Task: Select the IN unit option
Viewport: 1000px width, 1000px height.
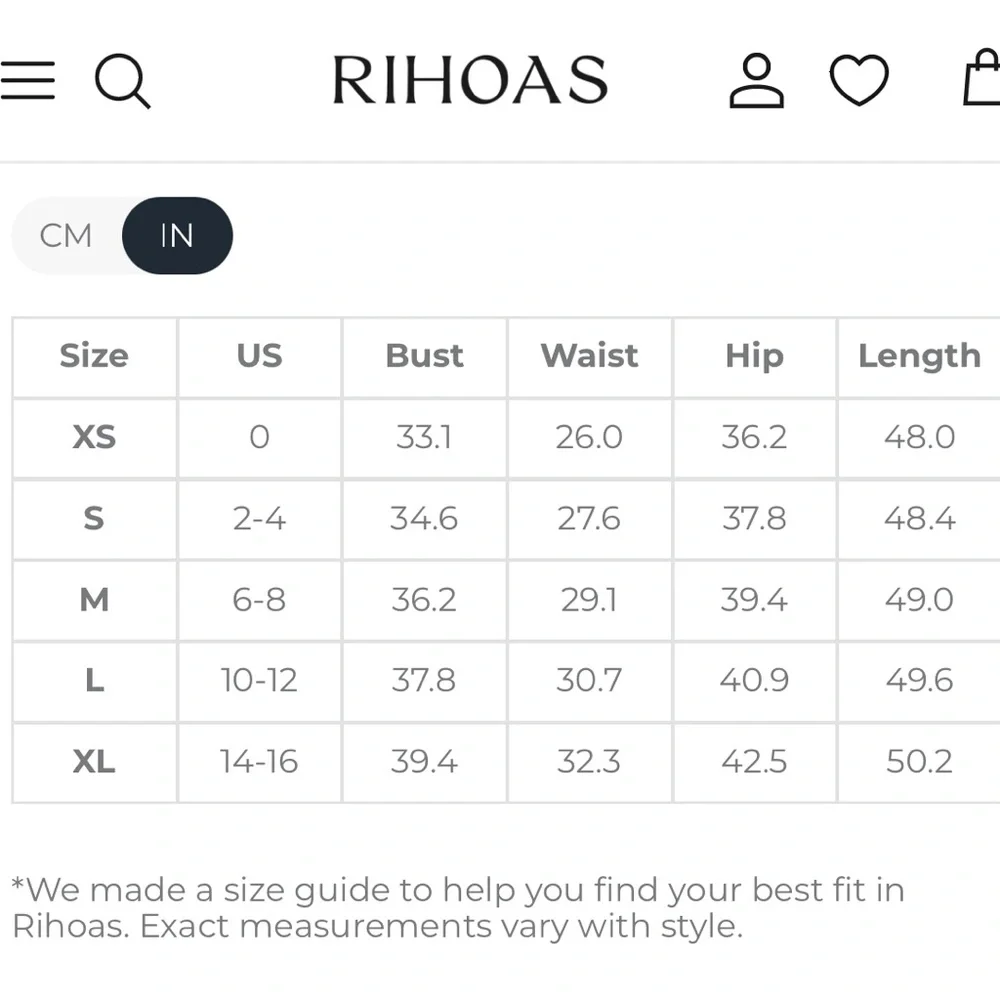Action: (x=177, y=236)
